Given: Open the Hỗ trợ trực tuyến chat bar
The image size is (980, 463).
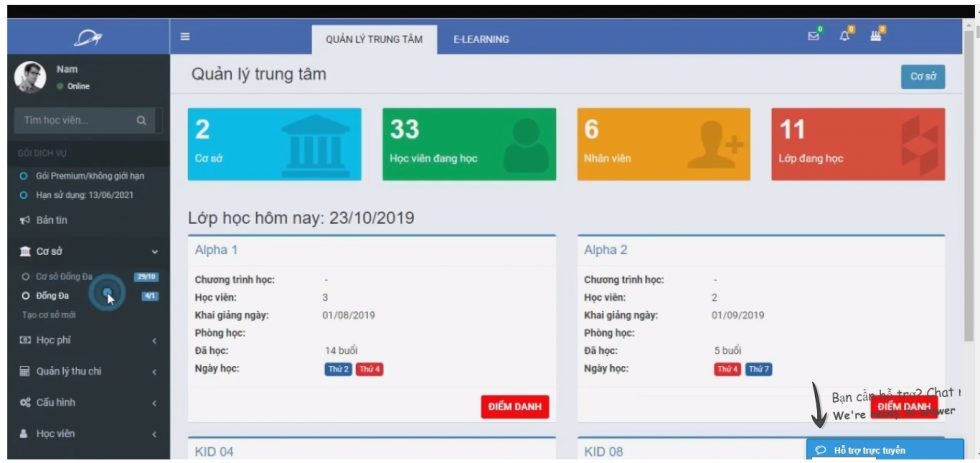Looking at the screenshot, I should click(885, 450).
